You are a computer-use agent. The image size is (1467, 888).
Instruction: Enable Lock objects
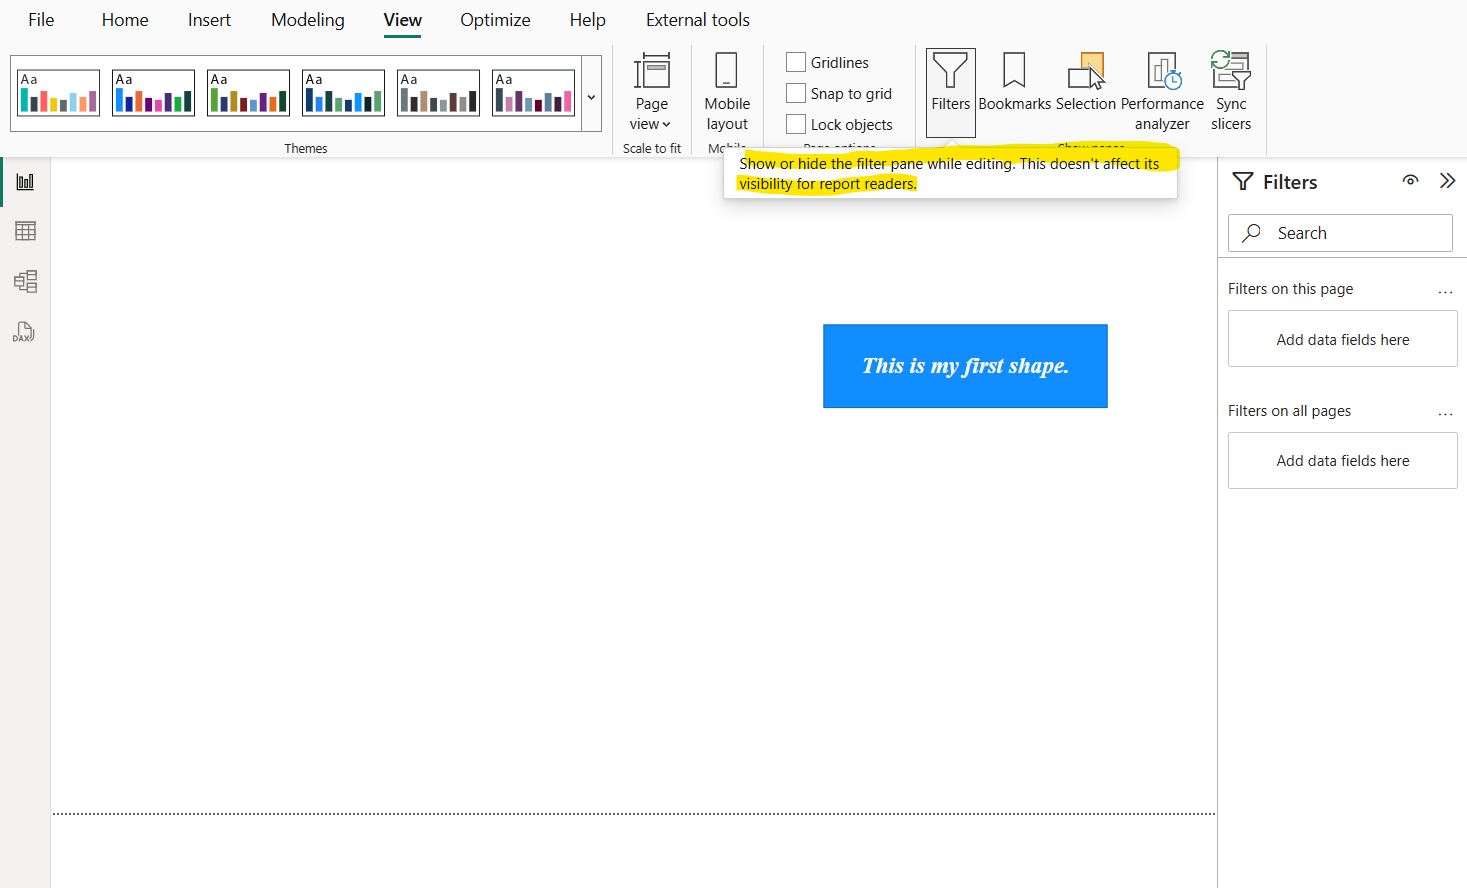pos(796,123)
